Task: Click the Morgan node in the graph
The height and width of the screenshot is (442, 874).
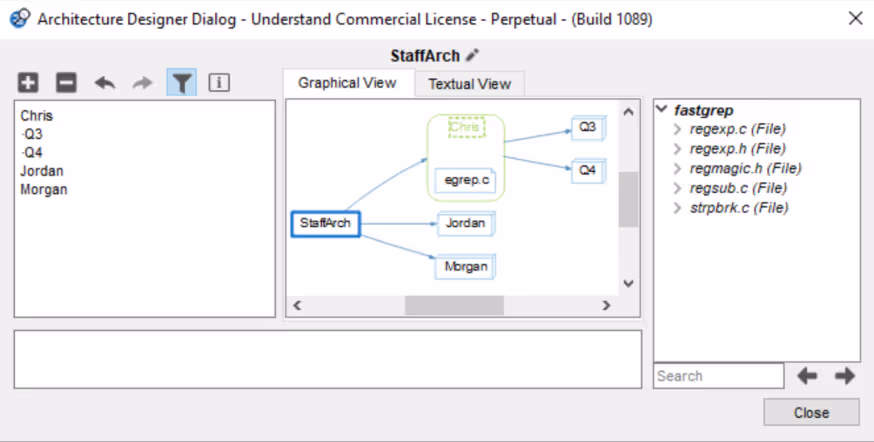Action: pos(465,267)
